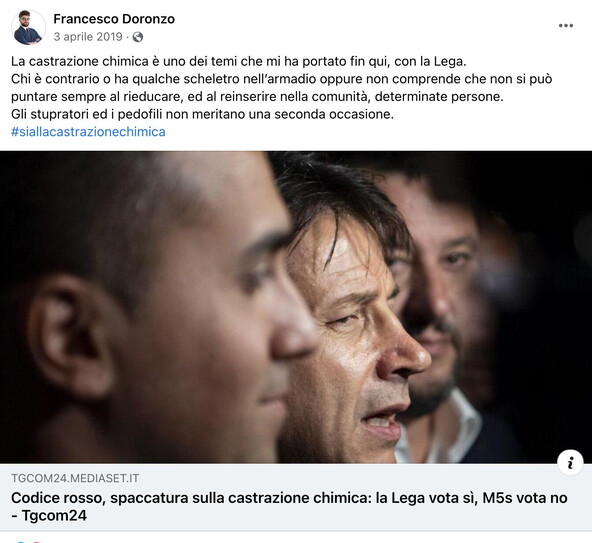Click the red Love reaction icon
Viewport: 592px width, 543px height.
(x=36, y=541)
